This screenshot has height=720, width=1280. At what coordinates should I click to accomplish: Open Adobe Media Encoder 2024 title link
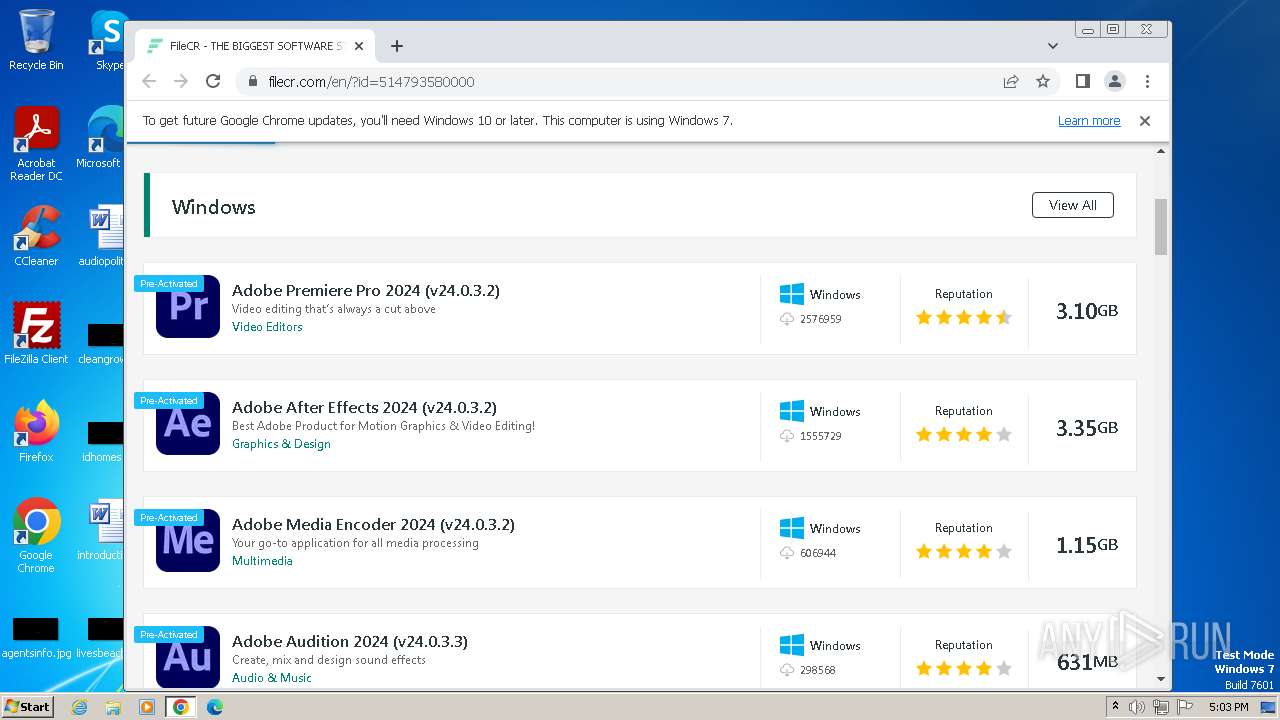point(373,524)
